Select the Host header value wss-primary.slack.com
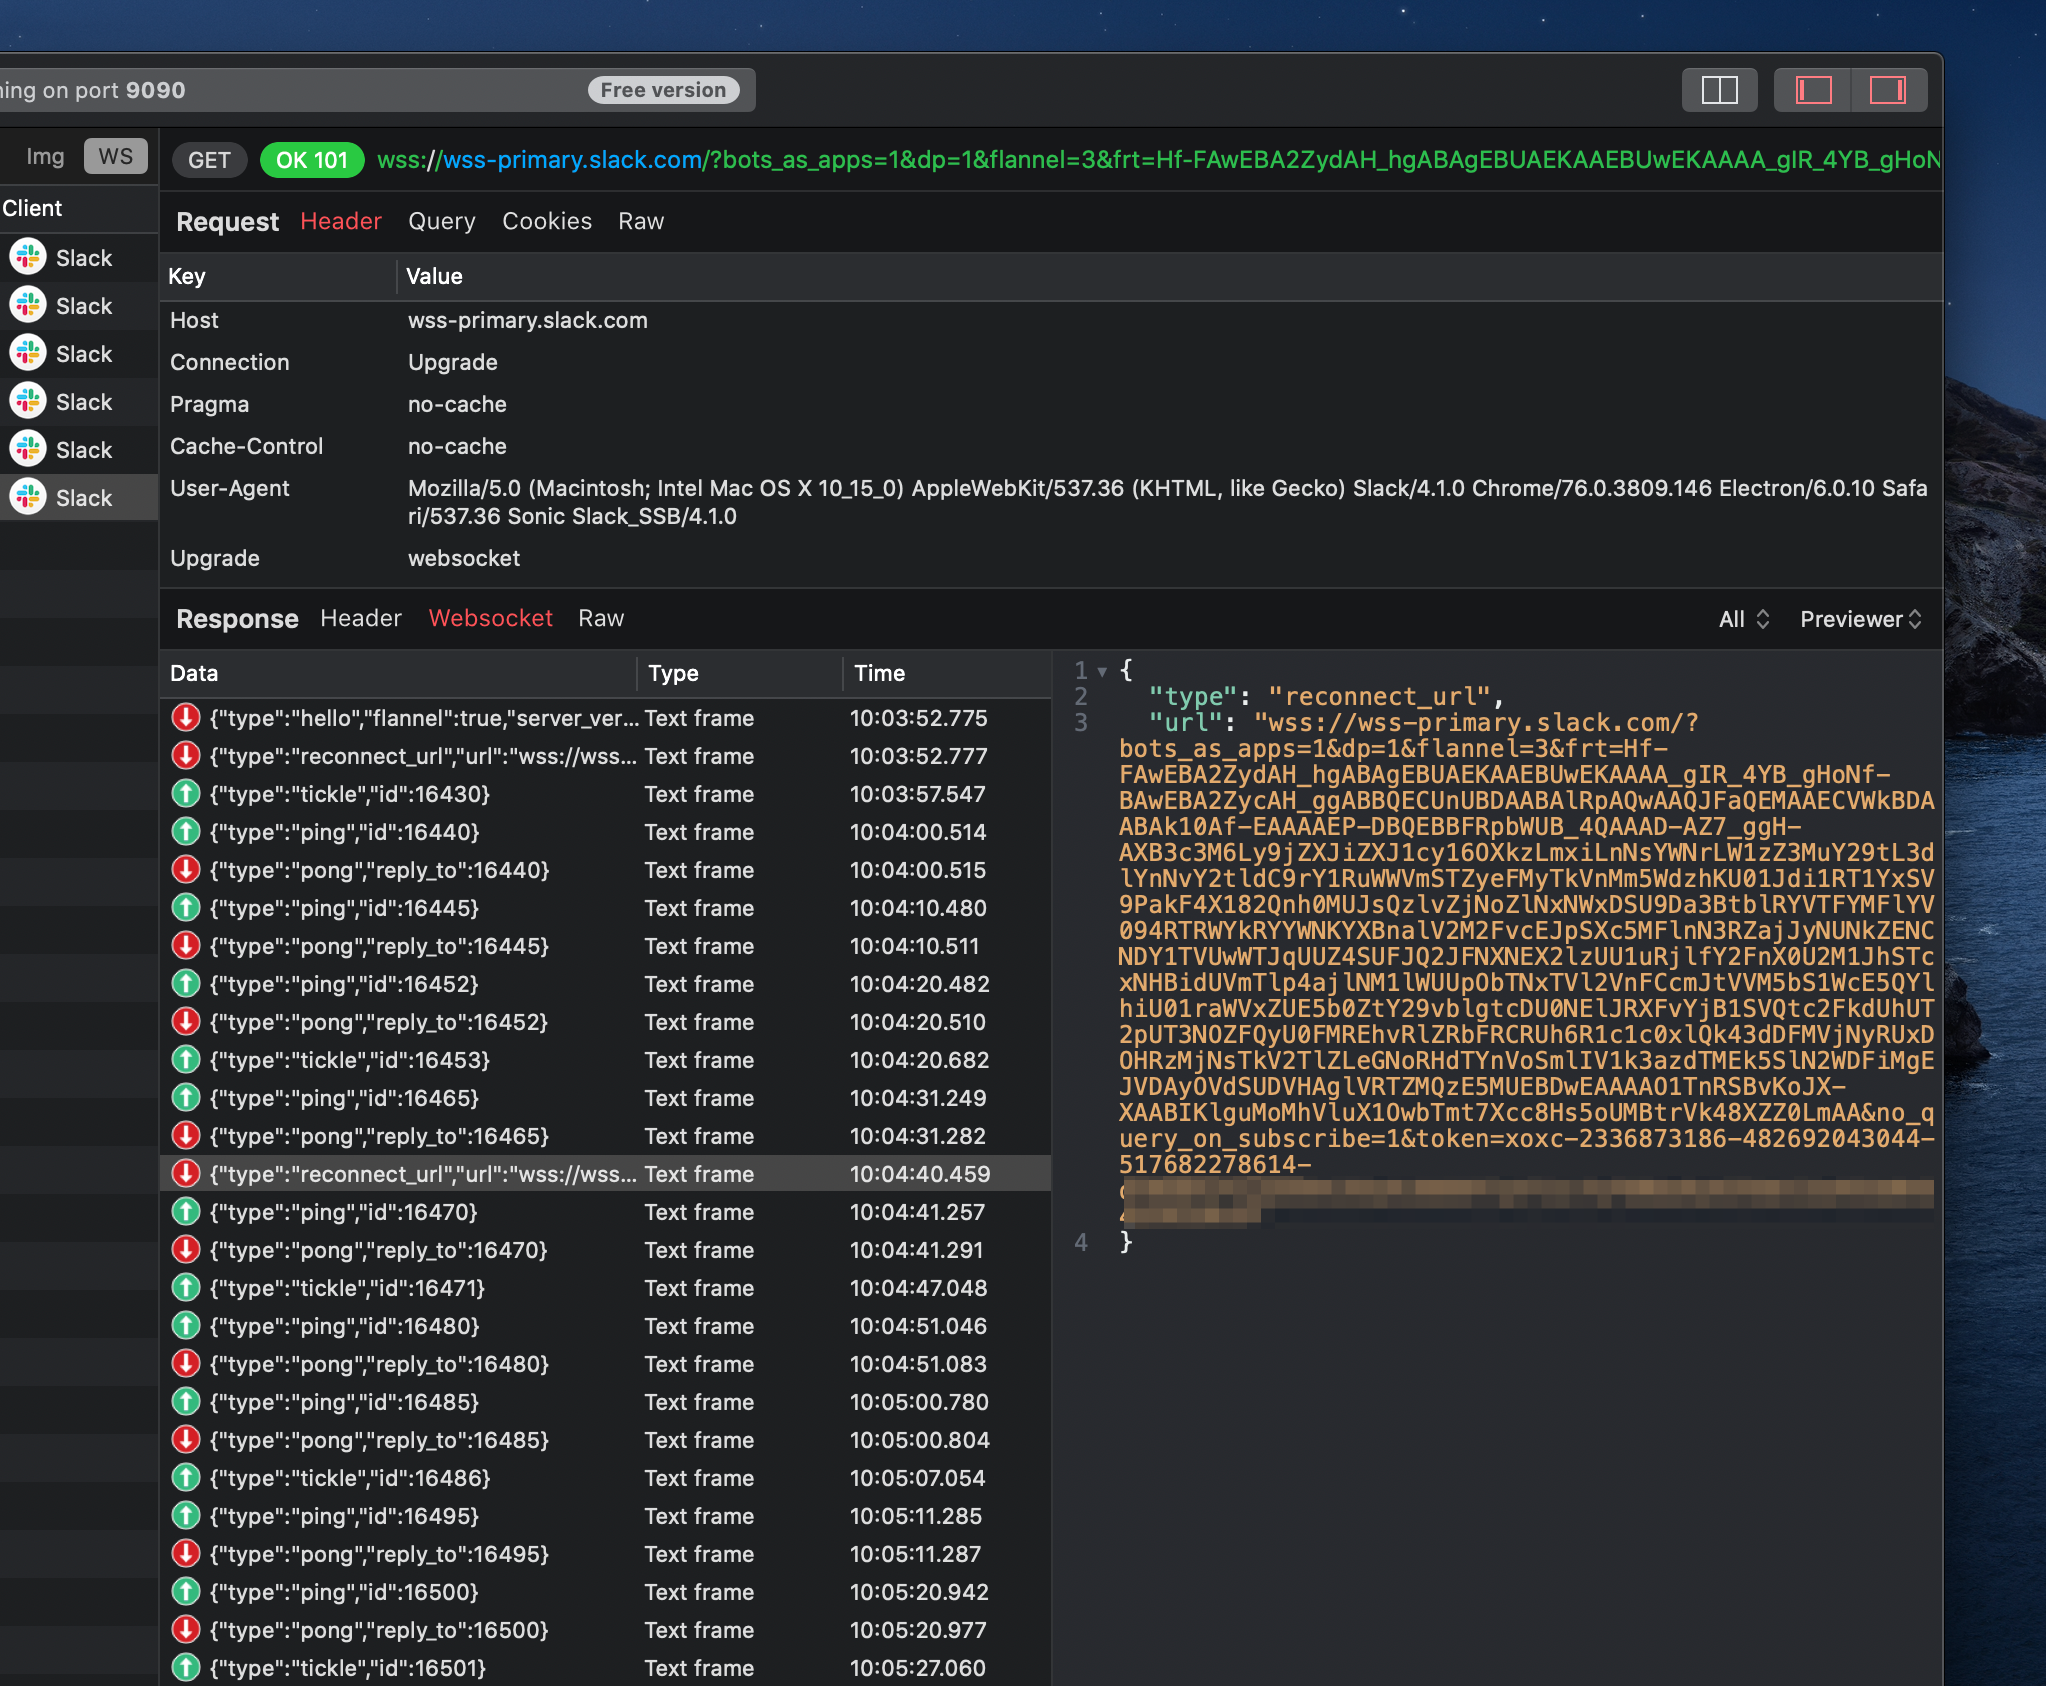The width and height of the screenshot is (2046, 1686). click(528, 320)
